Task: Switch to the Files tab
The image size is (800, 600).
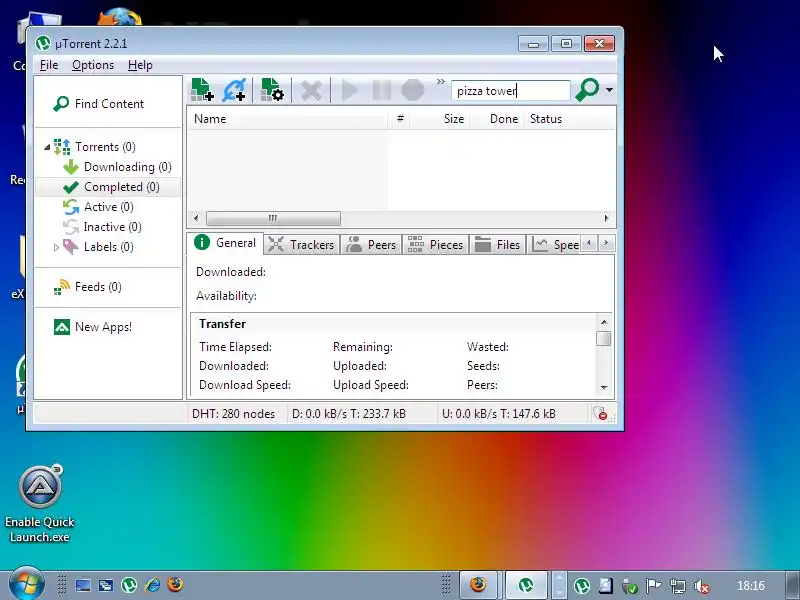Action: coord(497,245)
